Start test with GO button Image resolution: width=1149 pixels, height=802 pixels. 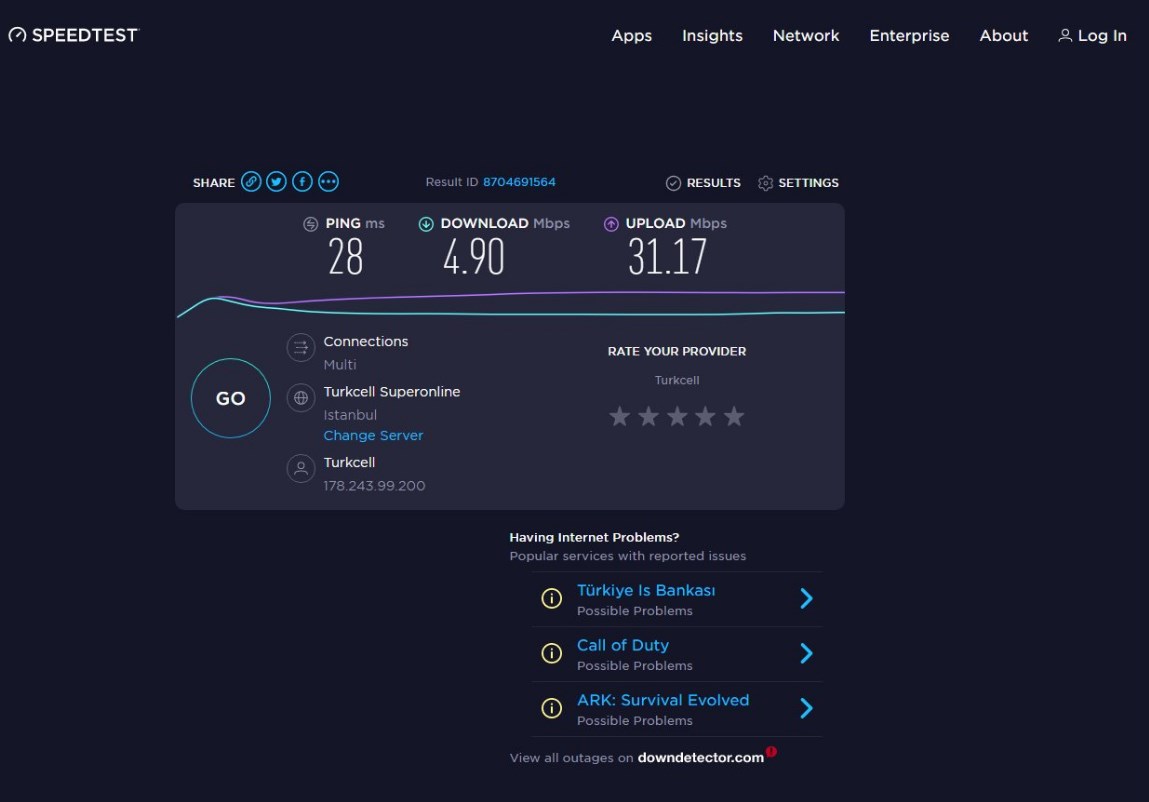pyautogui.click(x=231, y=398)
